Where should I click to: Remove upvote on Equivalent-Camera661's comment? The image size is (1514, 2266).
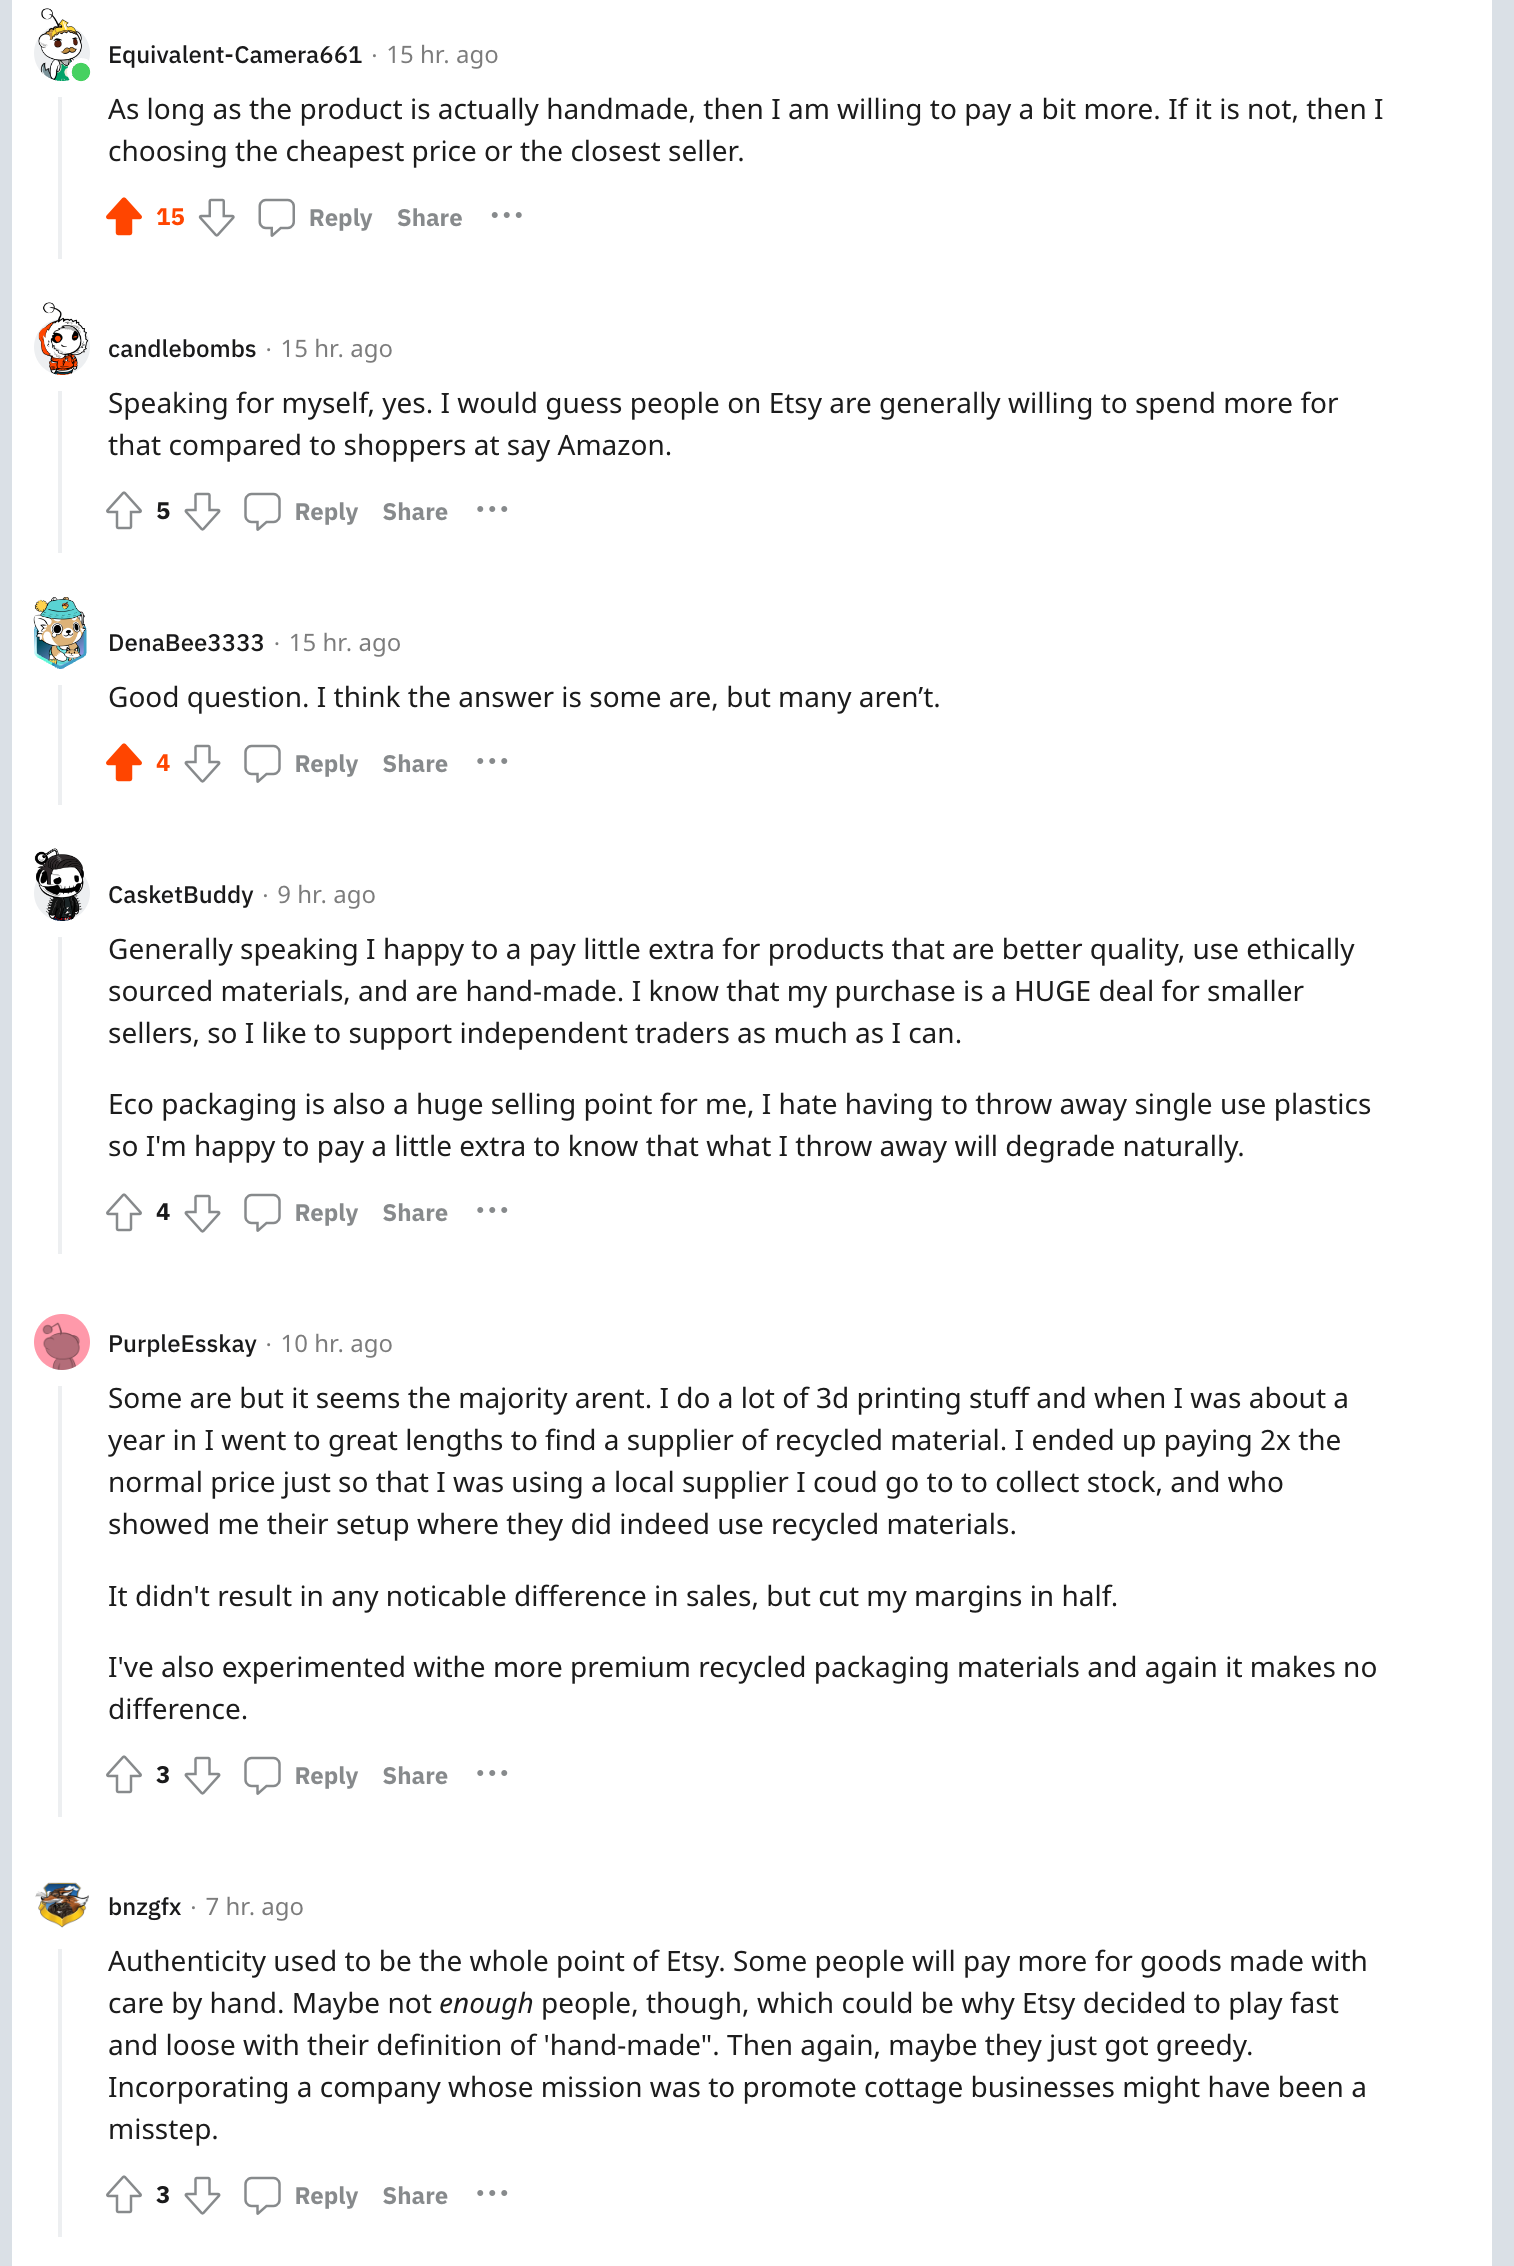124,217
